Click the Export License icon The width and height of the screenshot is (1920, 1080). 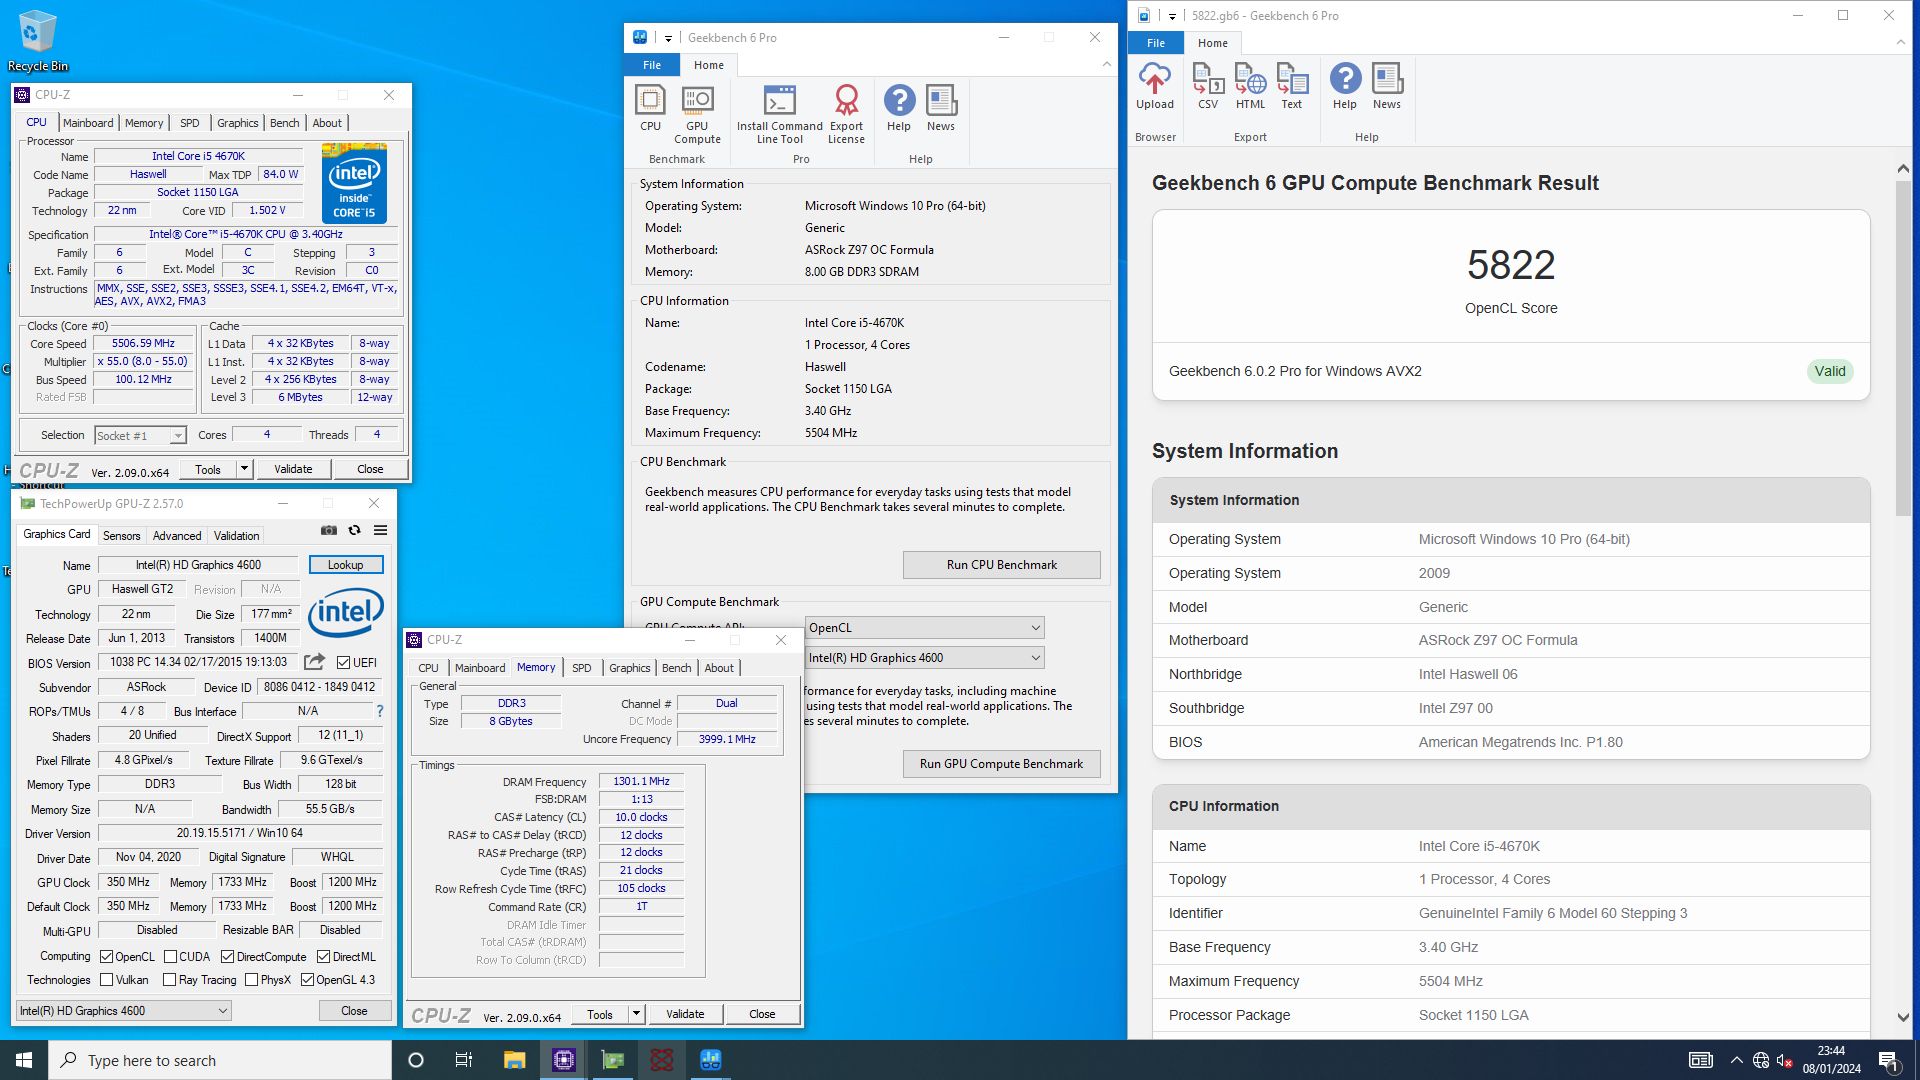point(846,114)
